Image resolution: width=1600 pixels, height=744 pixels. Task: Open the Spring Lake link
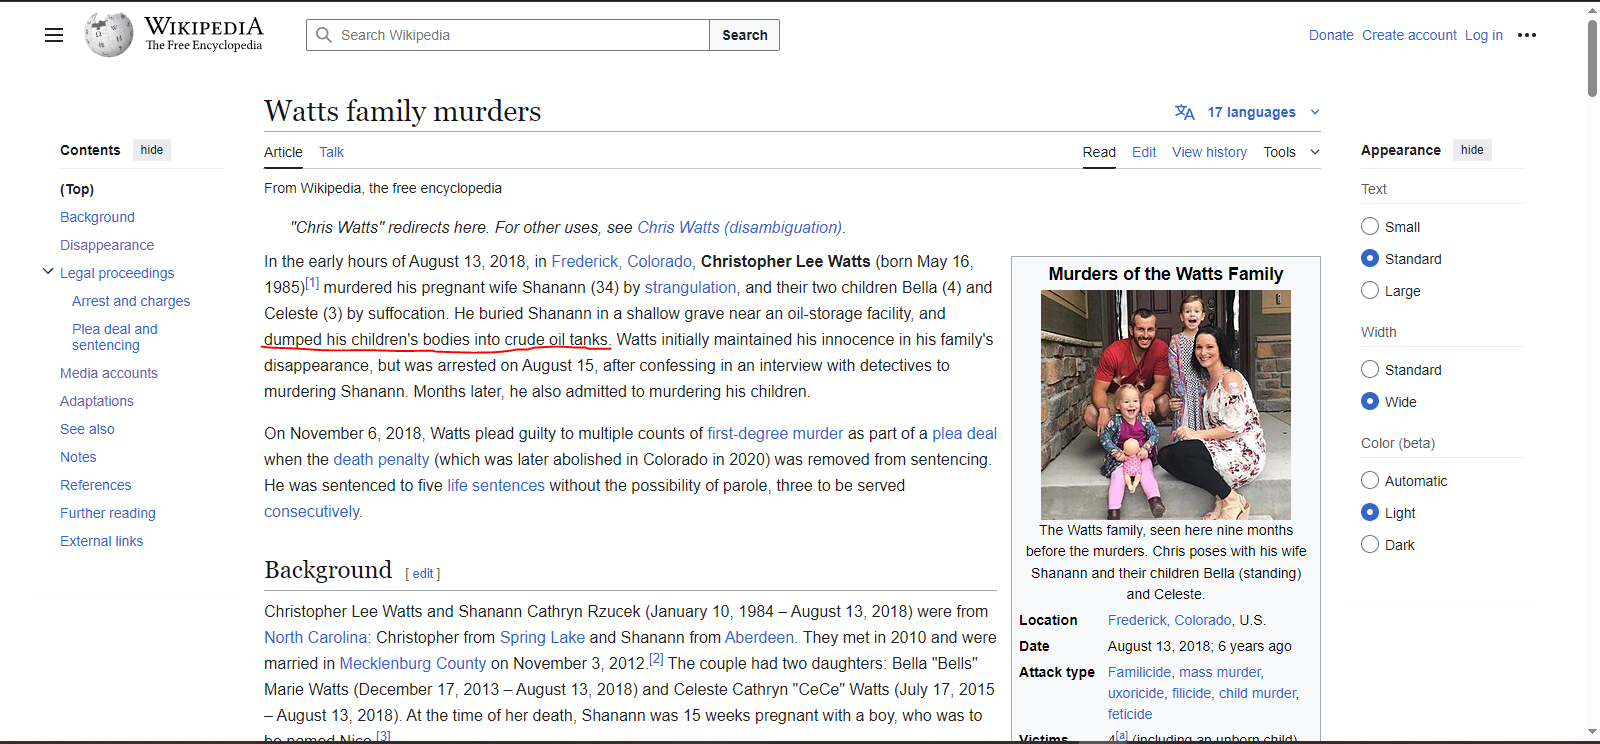pyautogui.click(x=542, y=637)
